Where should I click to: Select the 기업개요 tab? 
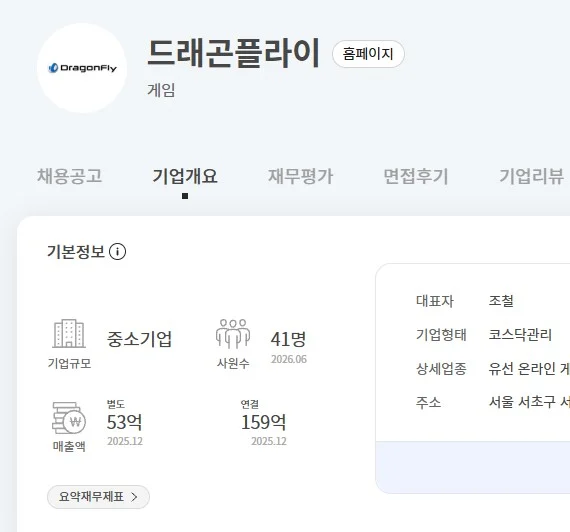coord(185,176)
